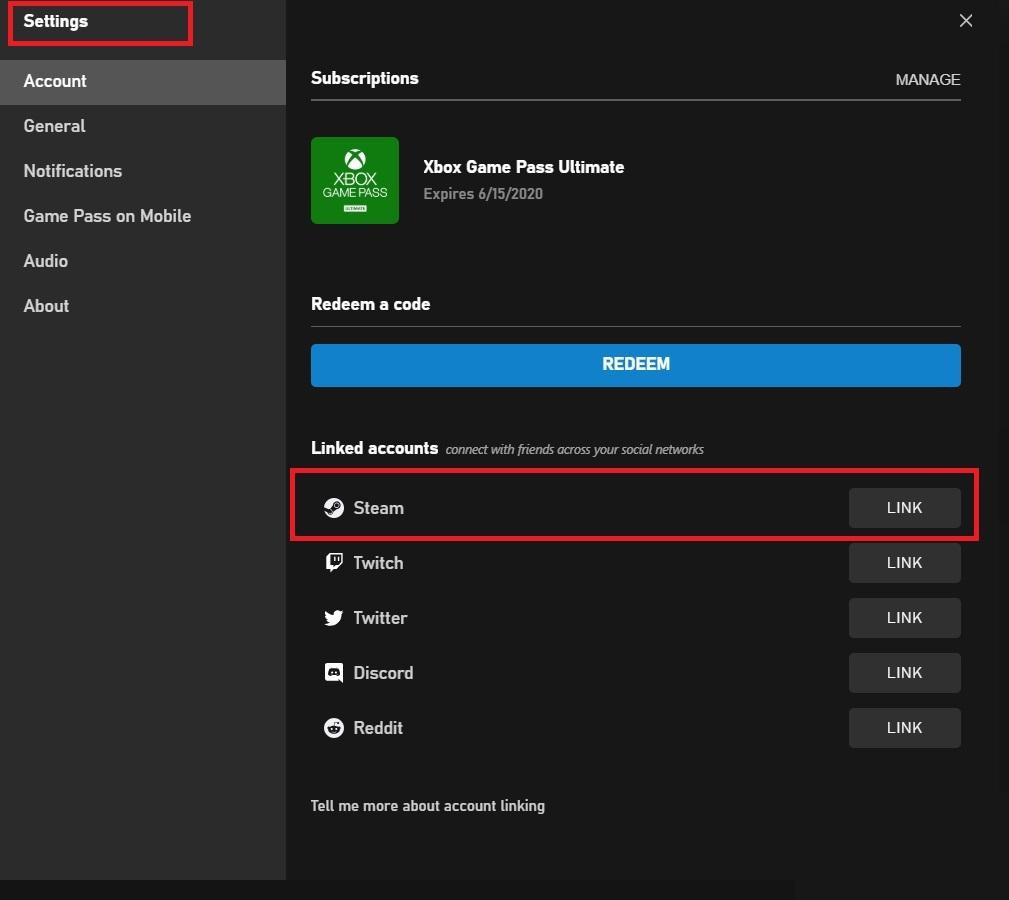This screenshot has width=1009, height=900.
Task: Close the Settings window
Action: (965, 21)
